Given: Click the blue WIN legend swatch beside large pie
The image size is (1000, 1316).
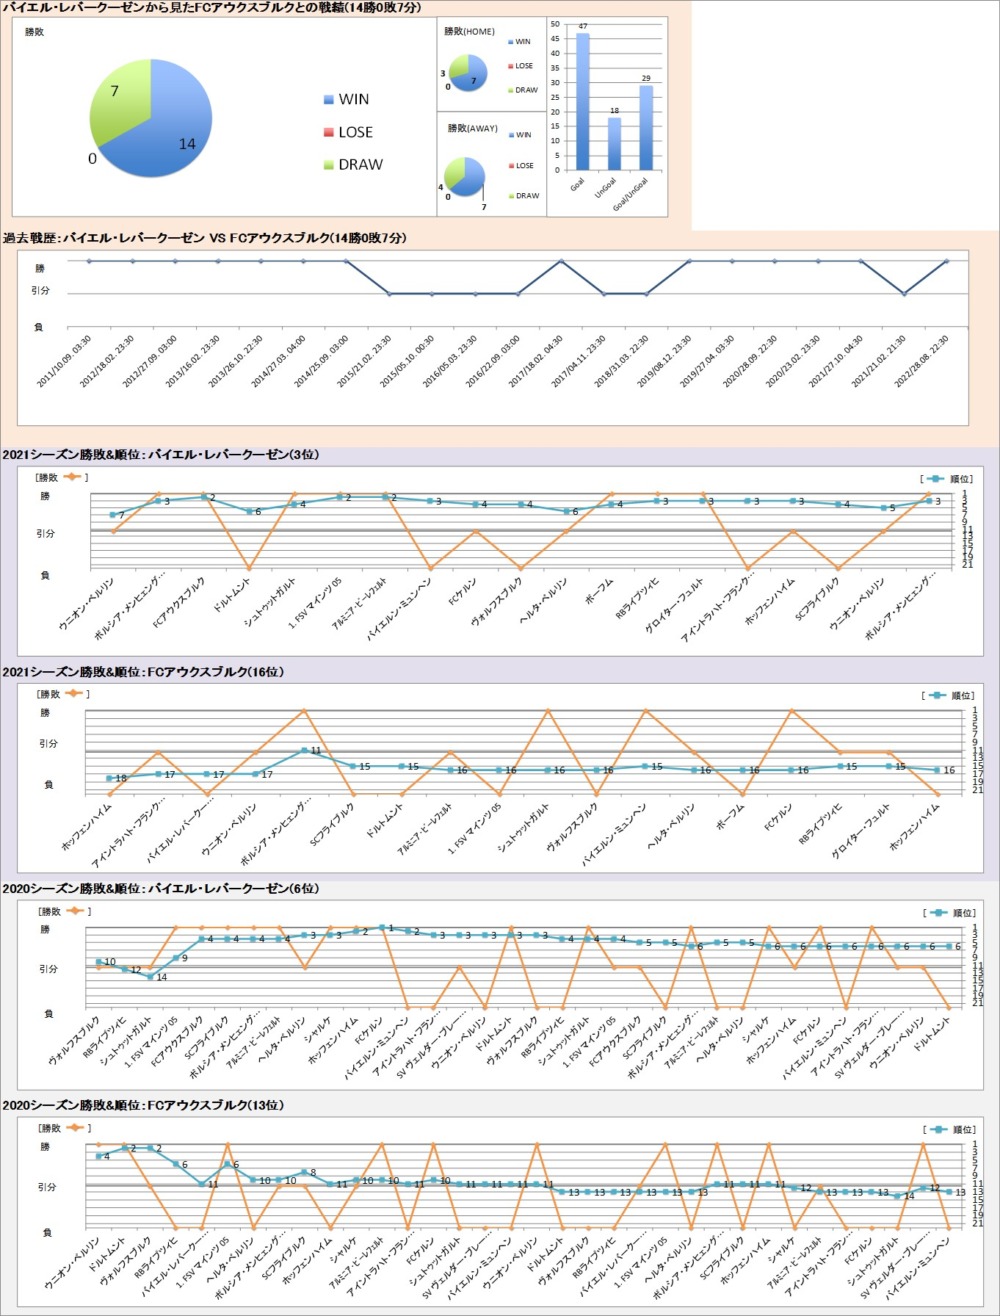Looking at the screenshot, I should [329, 100].
